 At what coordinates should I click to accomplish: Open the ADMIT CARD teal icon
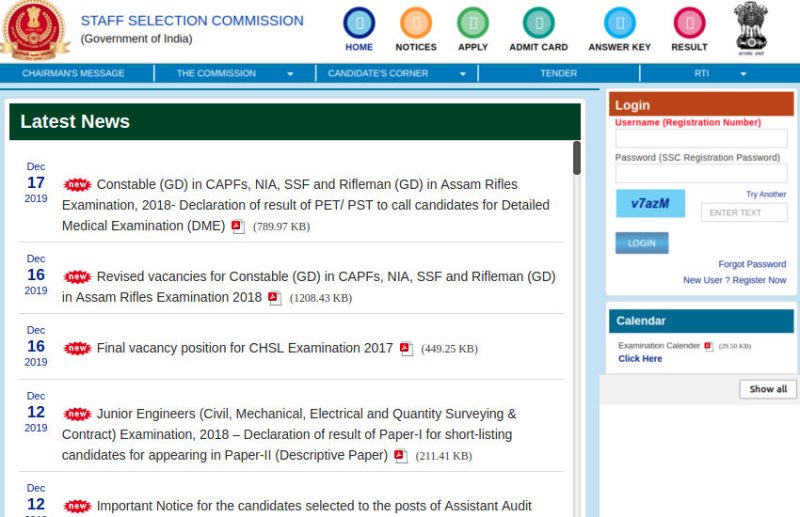539,23
